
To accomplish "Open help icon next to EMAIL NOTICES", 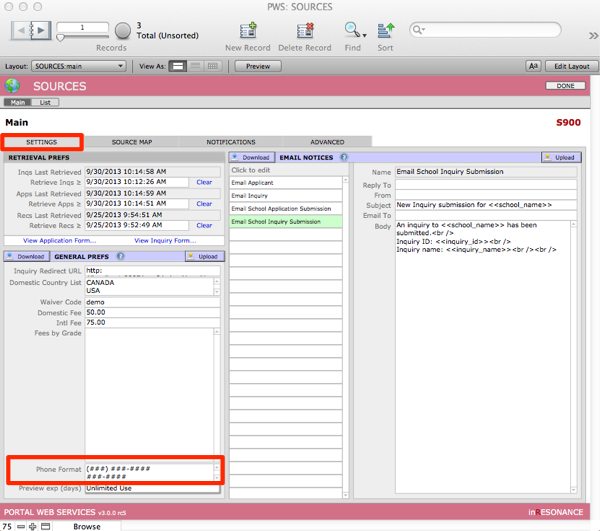I will [343, 157].
